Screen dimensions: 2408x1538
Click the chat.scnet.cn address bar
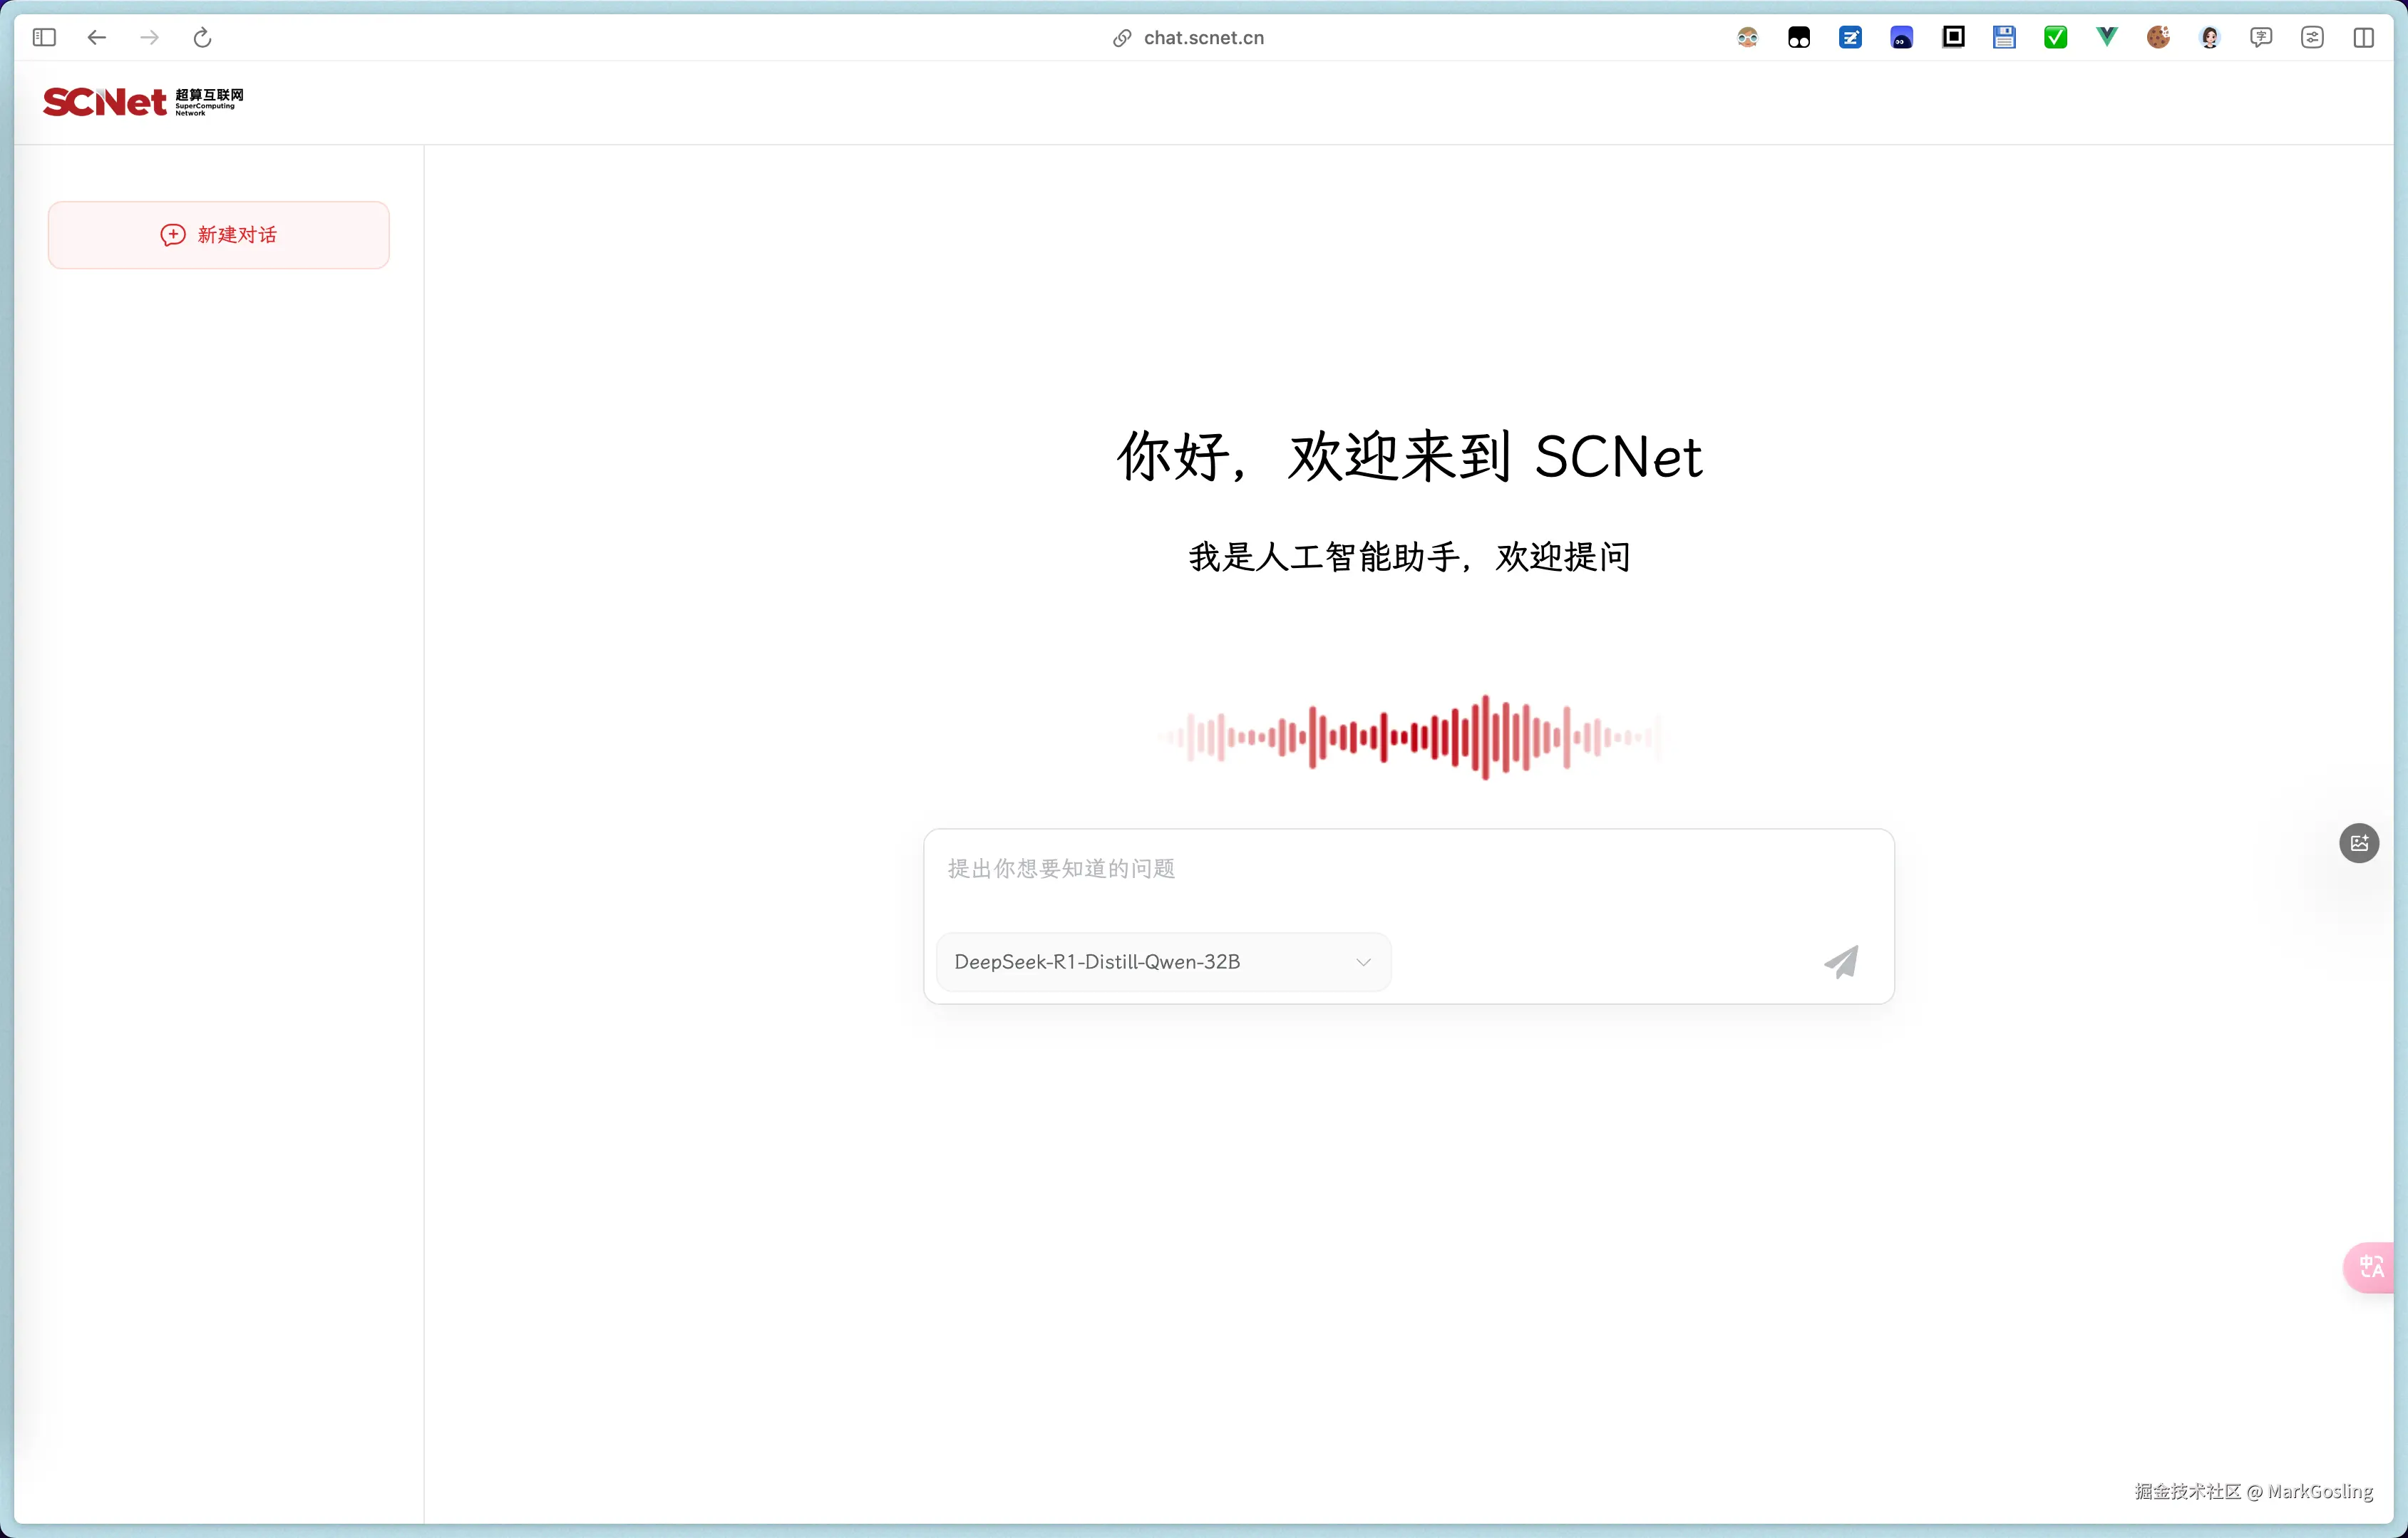[1203, 37]
